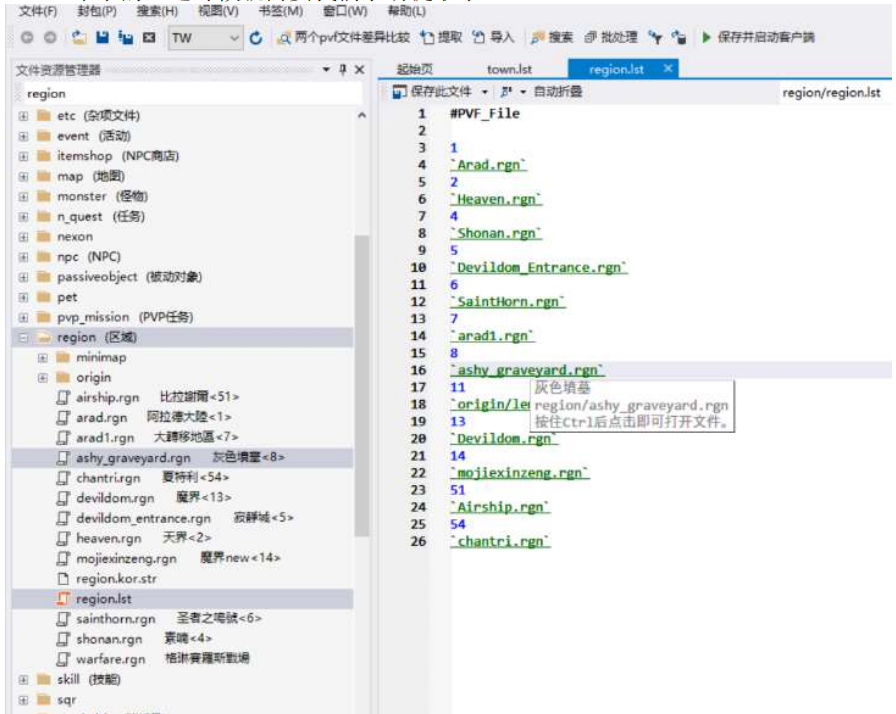Screen dimensions: 896x714
Task: Click the save all icon
Action: tap(123, 38)
